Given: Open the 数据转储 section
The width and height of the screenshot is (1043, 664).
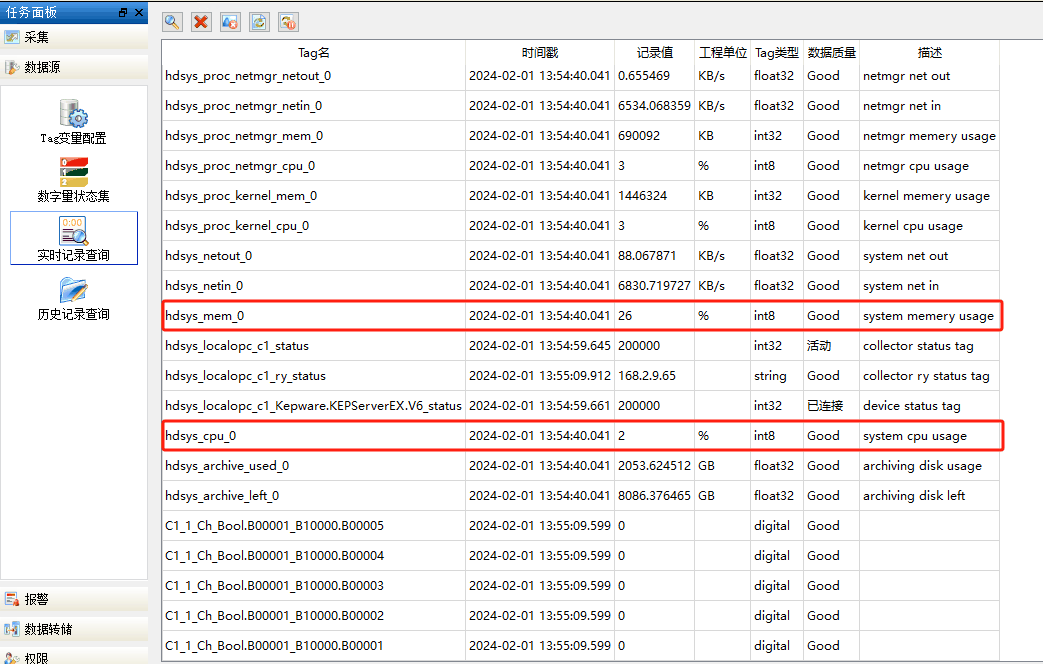Looking at the screenshot, I should click(74, 629).
